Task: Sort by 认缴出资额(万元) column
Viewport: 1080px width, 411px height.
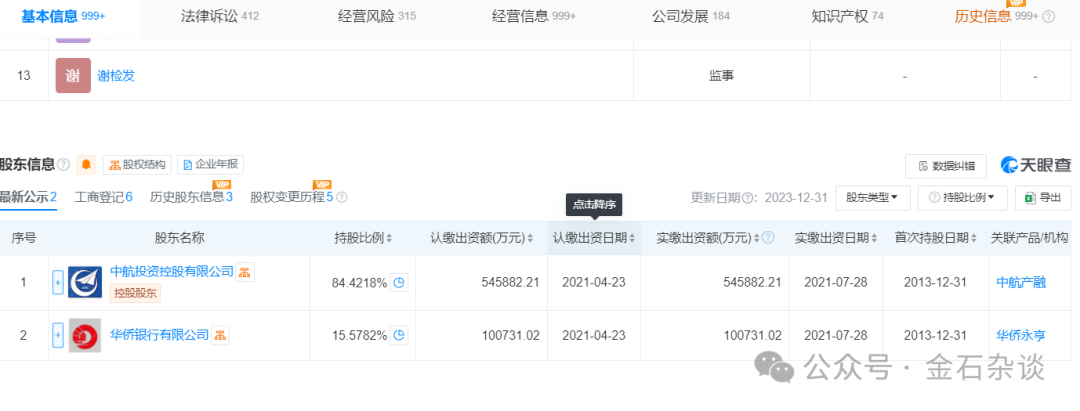Action: click(482, 238)
